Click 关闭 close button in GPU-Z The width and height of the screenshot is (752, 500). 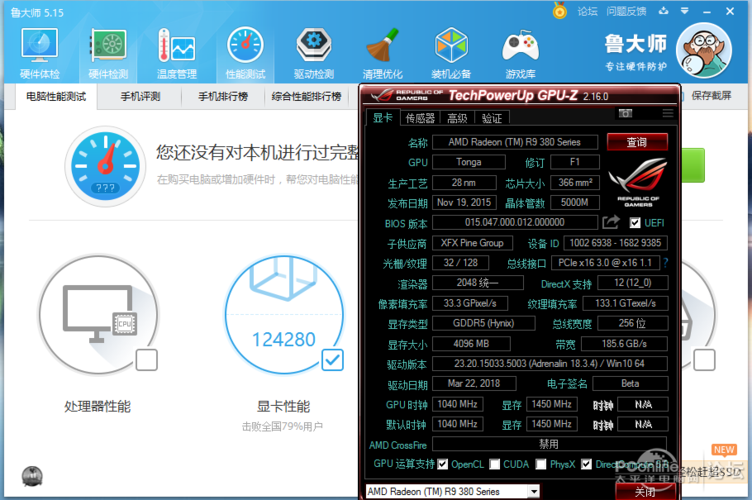click(x=645, y=492)
